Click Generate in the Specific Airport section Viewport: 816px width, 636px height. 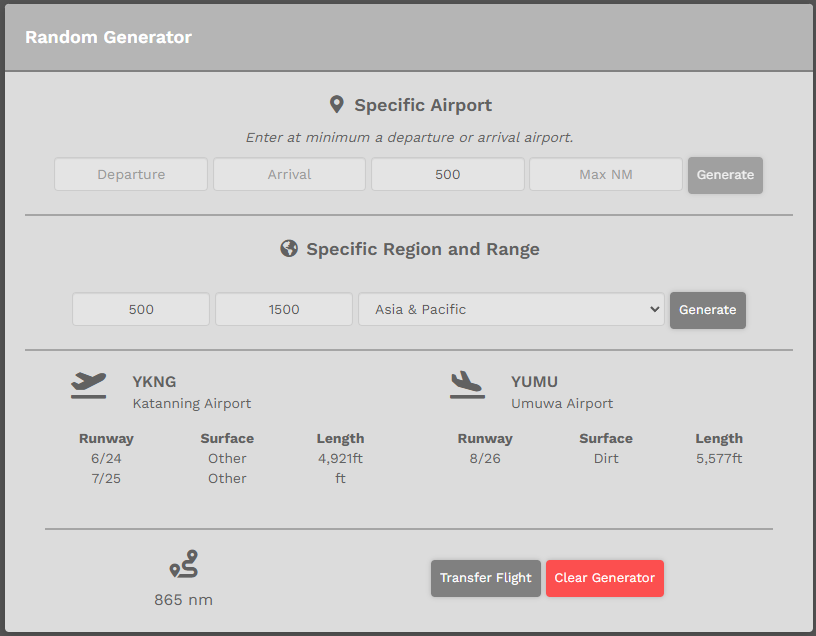tap(725, 175)
